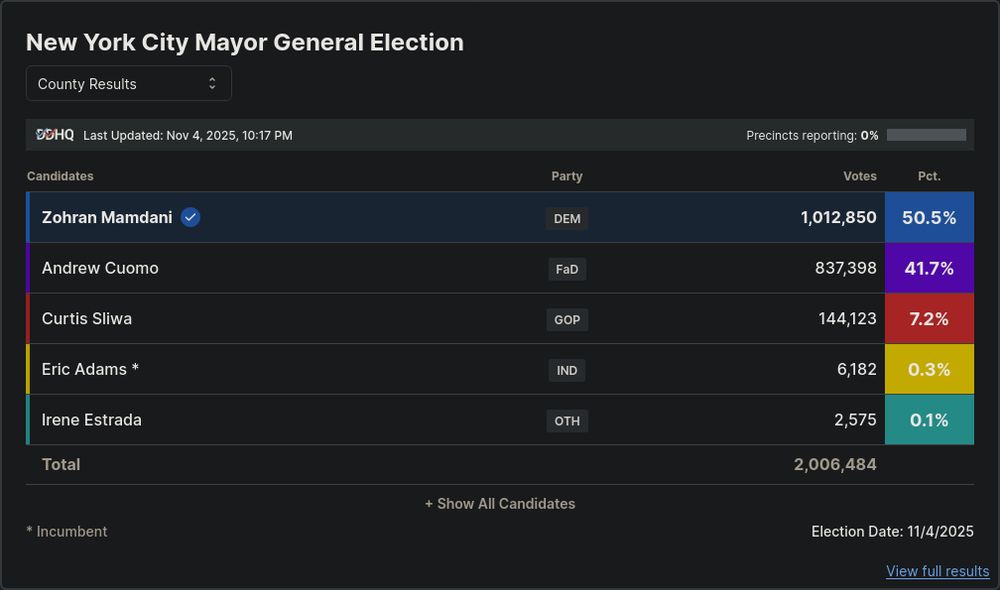Screen dimensions: 1000x590
Task: Click the winner checkmark beside Zohran Mamdani
Action: click(x=190, y=216)
